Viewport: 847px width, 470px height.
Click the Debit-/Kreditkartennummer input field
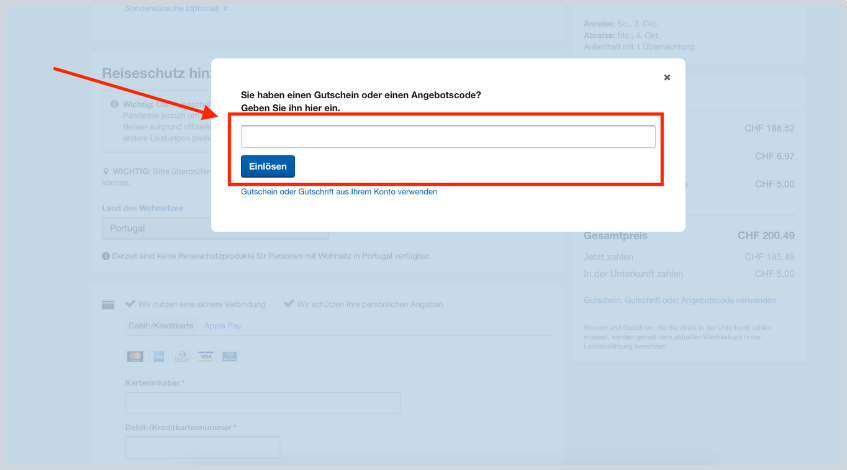tap(203, 447)
